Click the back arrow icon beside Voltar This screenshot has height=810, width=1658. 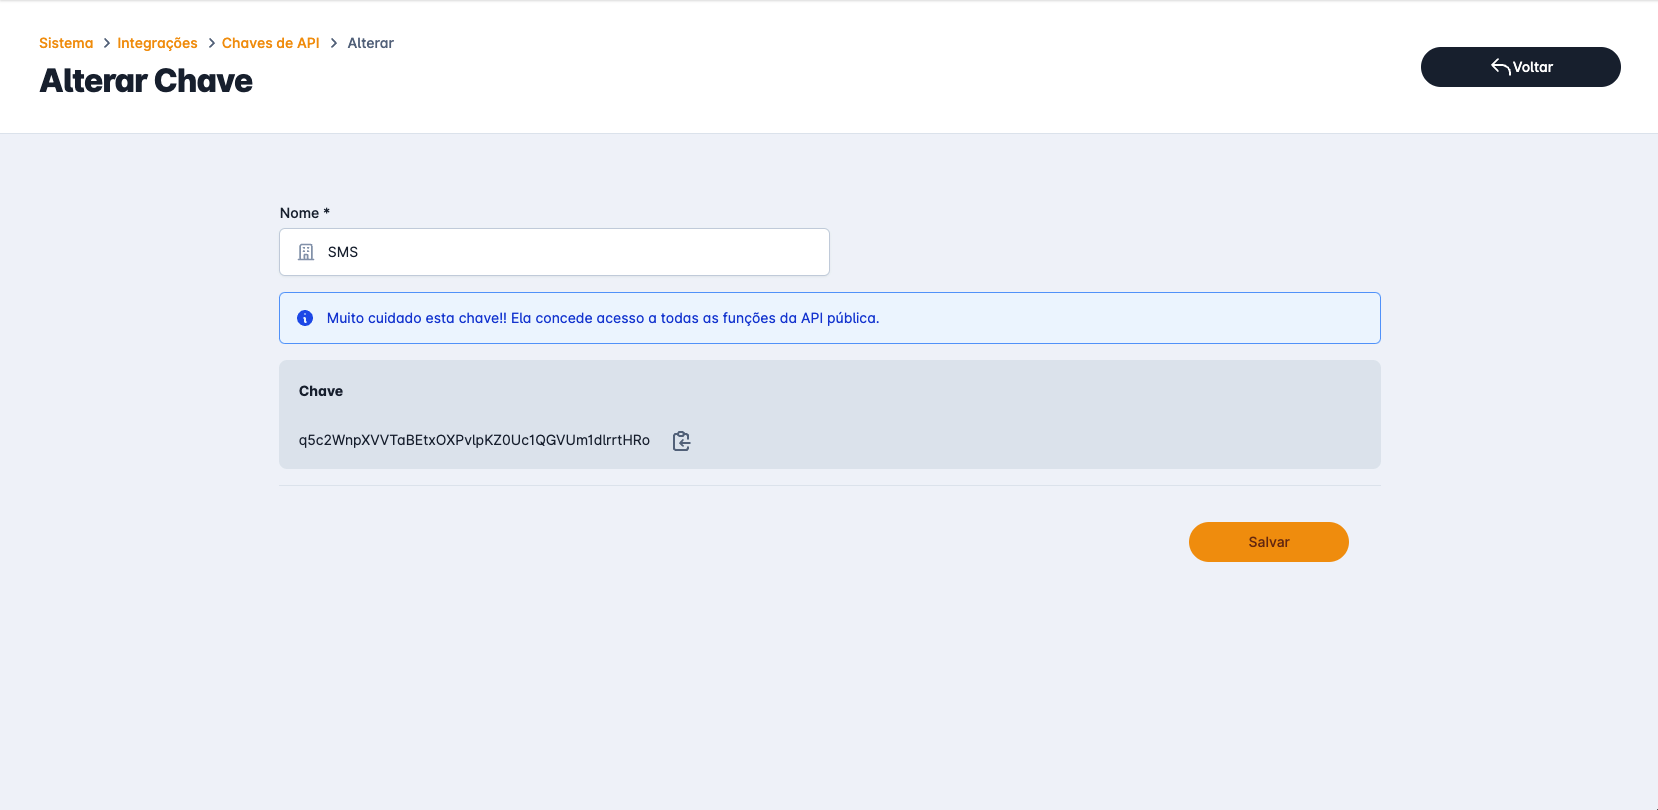point(1500,67)
